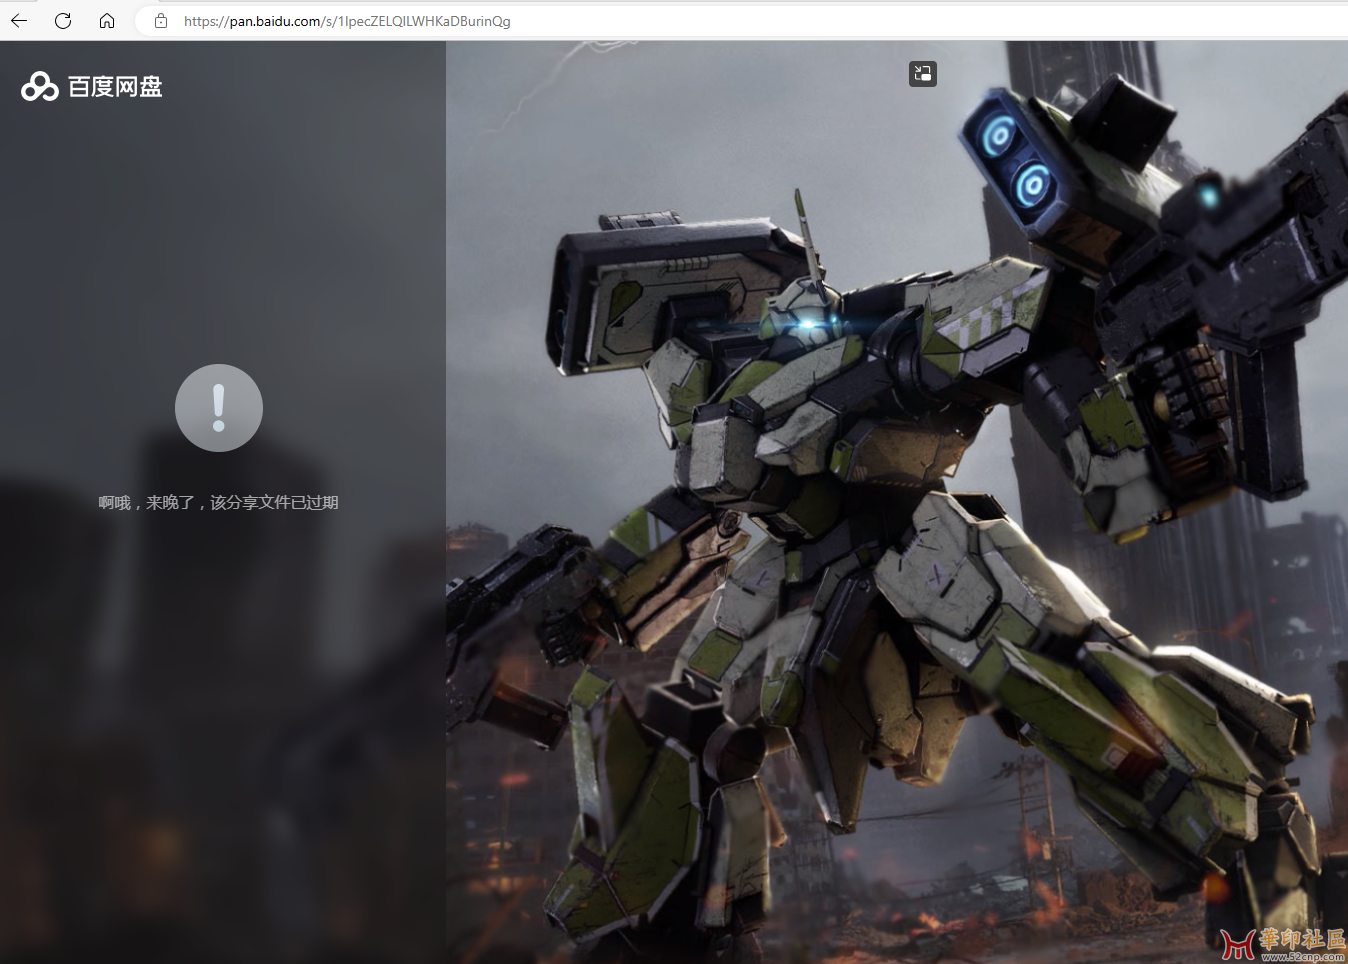Image resolution: width=1348 pixels, height=964 pixels.
Task: Go back using the browser back arrow
Action: pyautogui.click(x=19, y=21)
